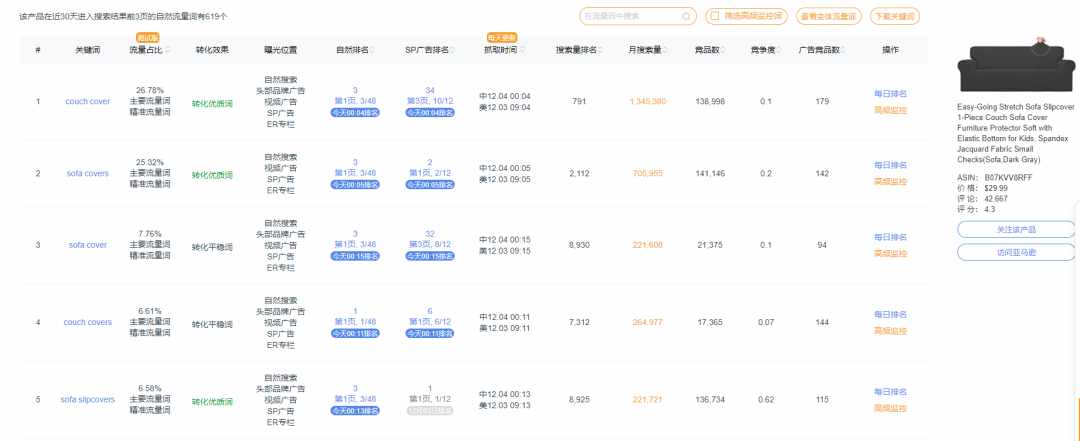Image resolution: width=1080 pixels, height=441 pixels.
Task: Open keyword link couch covers
Action: point(87,322)
